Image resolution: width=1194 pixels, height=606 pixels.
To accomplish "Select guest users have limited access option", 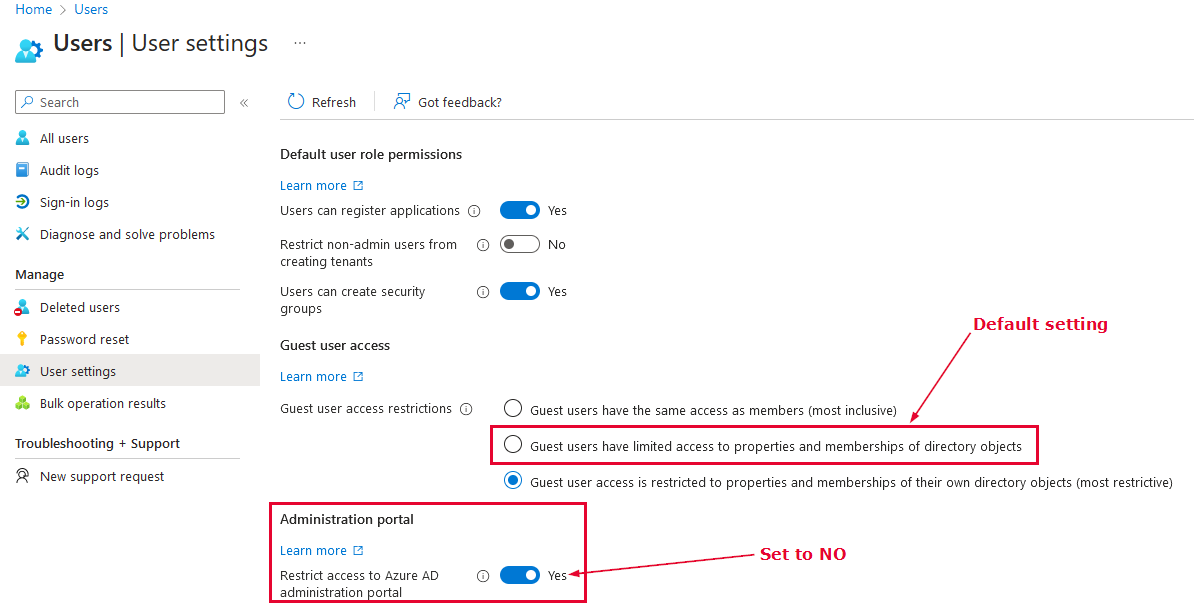I will pyautogui.click(x=513, y=444).
